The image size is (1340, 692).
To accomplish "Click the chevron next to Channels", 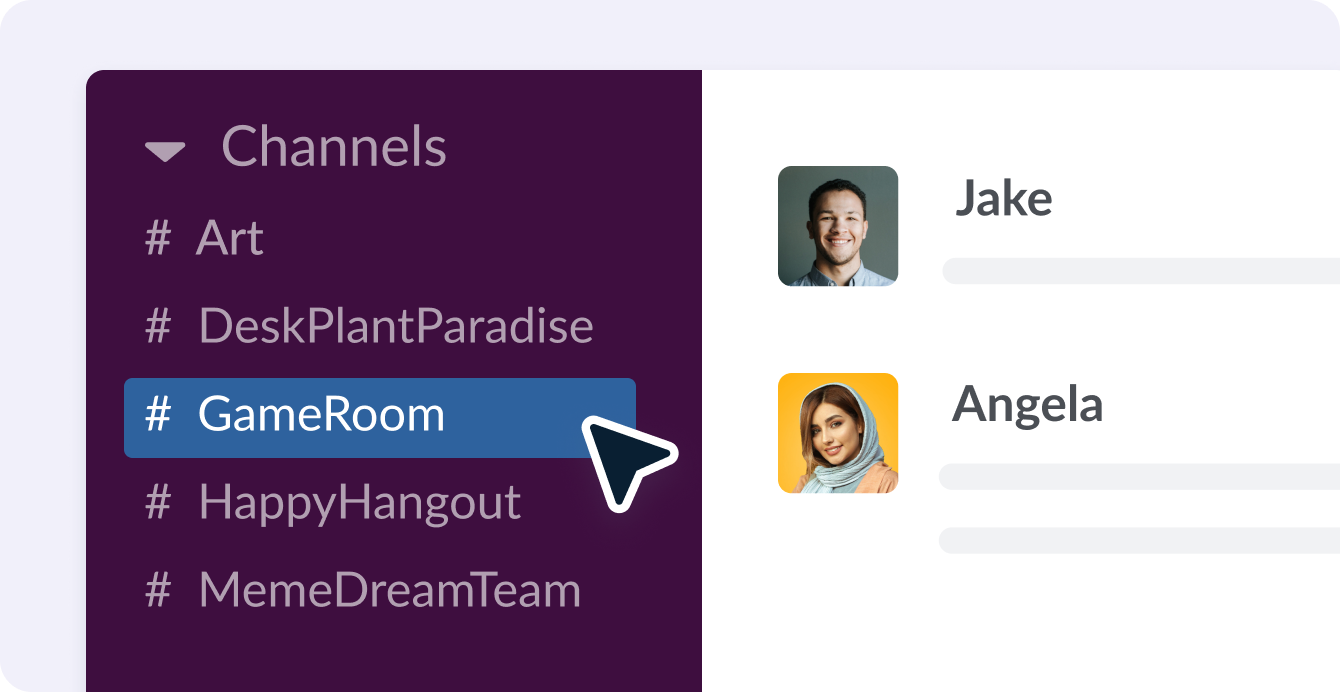I will coord(163,150).
